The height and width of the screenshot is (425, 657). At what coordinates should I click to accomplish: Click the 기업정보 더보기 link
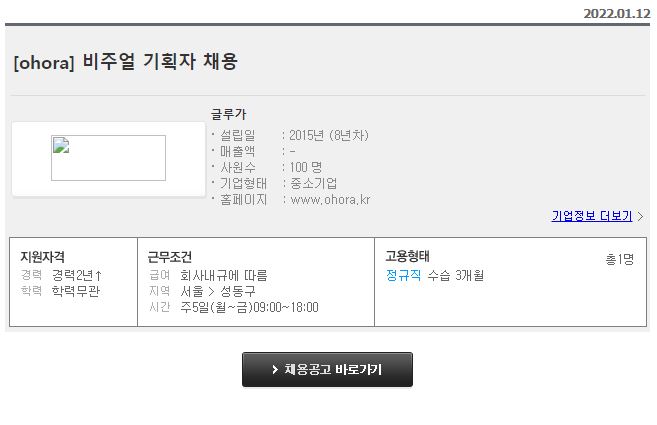[x=592, y=216]
